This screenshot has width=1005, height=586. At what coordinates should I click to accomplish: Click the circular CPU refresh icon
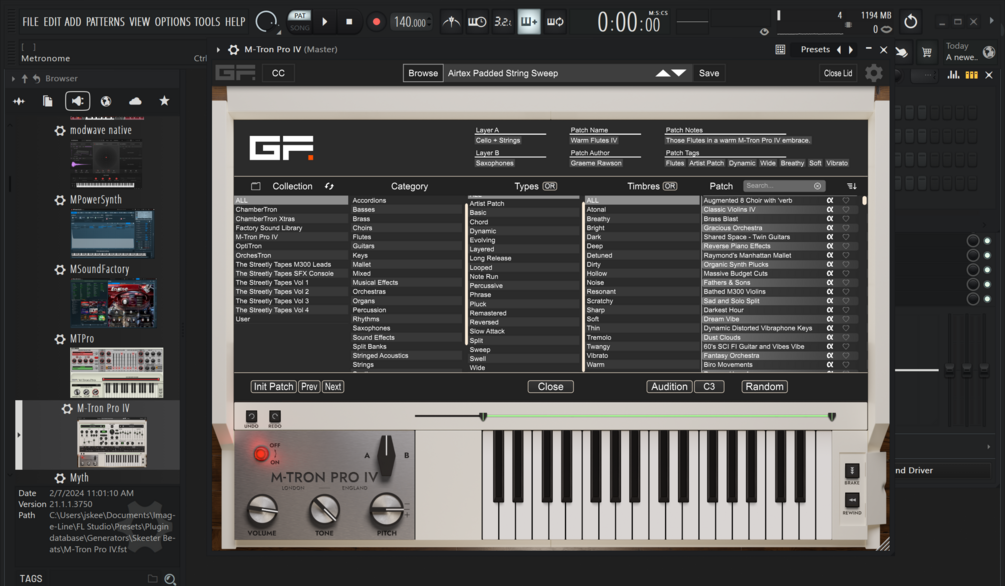(x=910, y=22)
